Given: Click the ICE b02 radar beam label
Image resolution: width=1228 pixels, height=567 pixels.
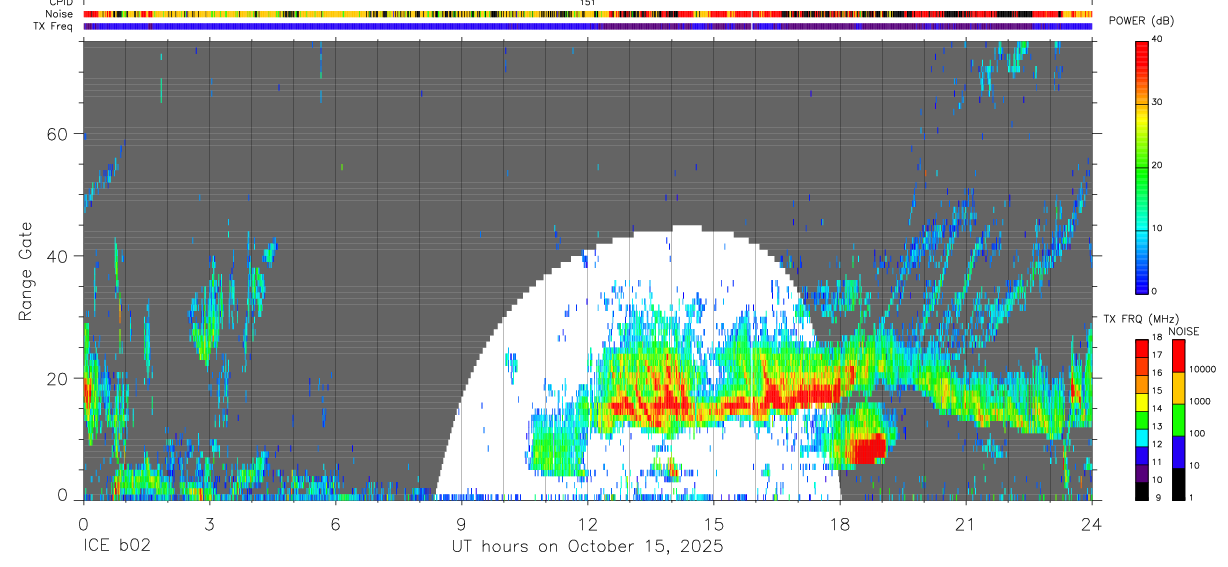Looking at the screenshot, I should tap(119, 546).
